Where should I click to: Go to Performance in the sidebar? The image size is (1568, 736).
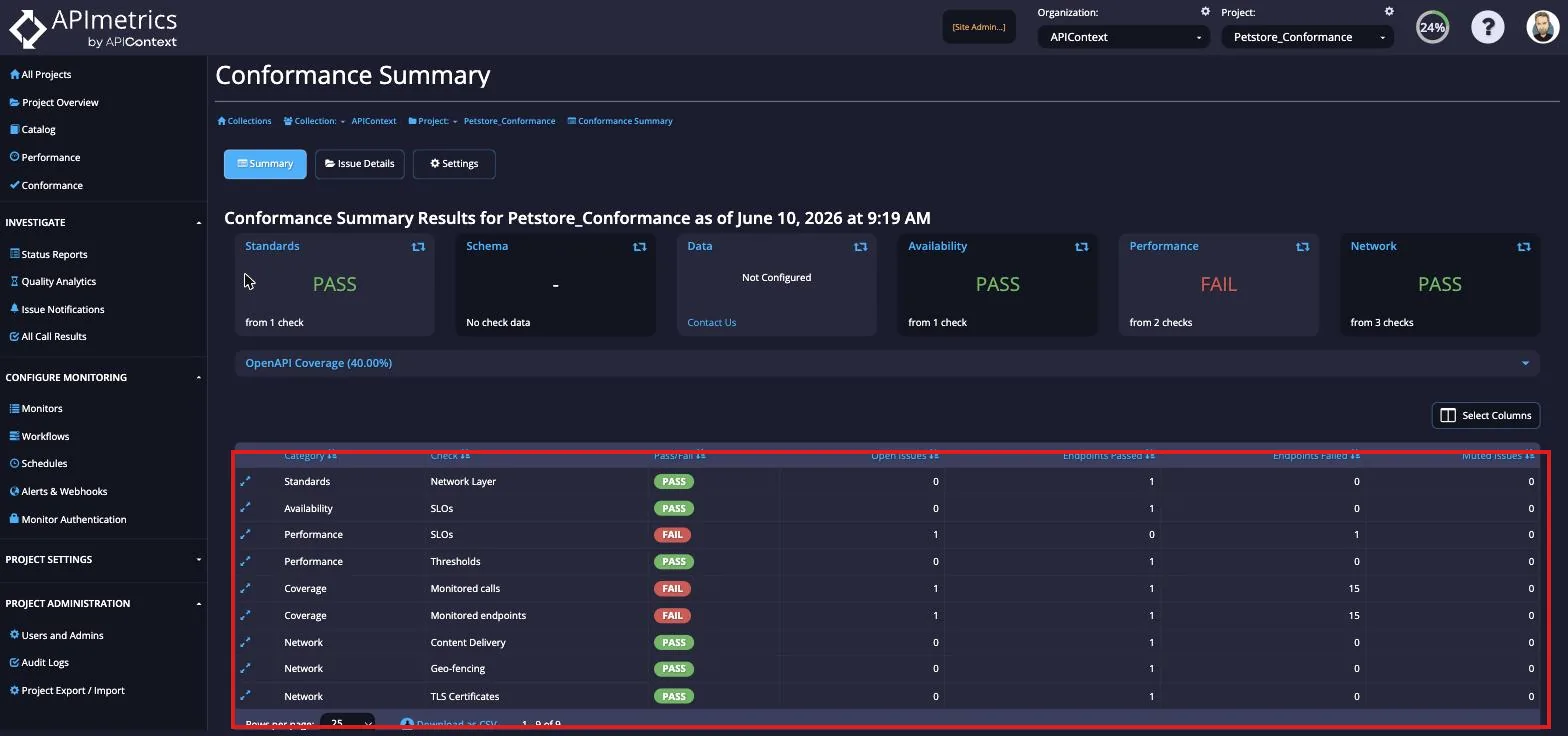45,157
